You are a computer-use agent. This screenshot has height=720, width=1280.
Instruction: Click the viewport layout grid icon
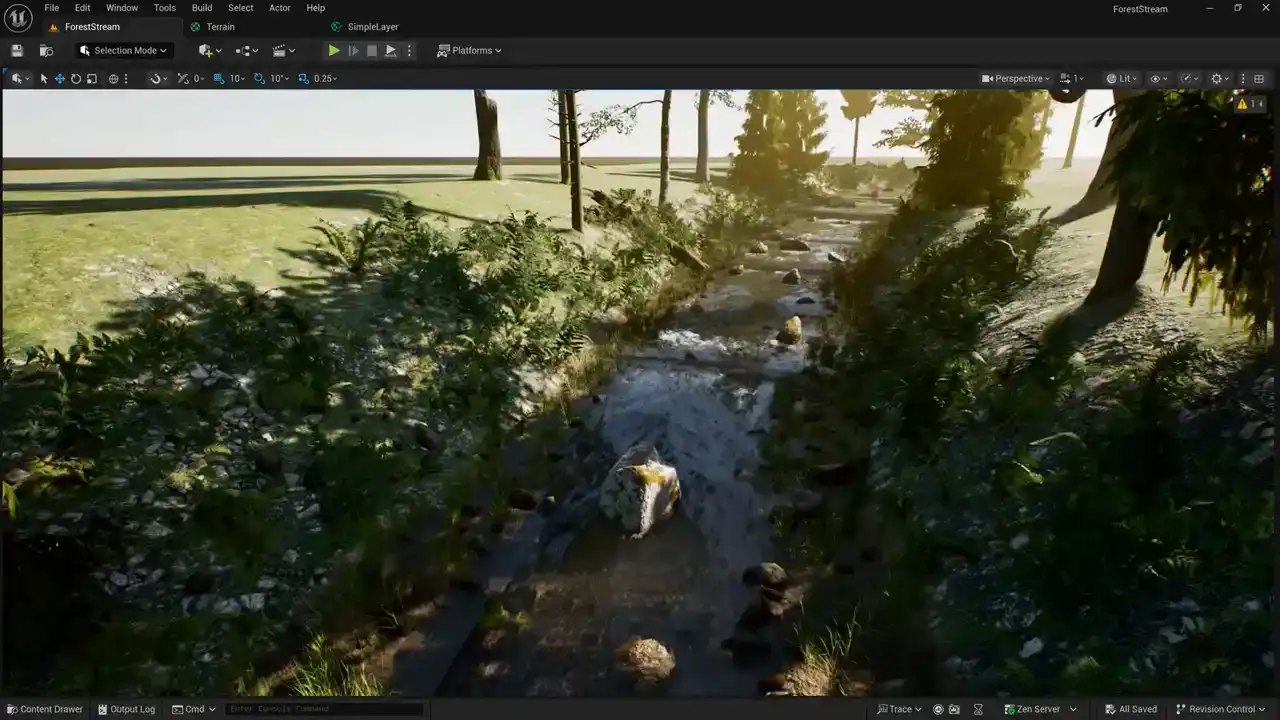[1259, 78]
